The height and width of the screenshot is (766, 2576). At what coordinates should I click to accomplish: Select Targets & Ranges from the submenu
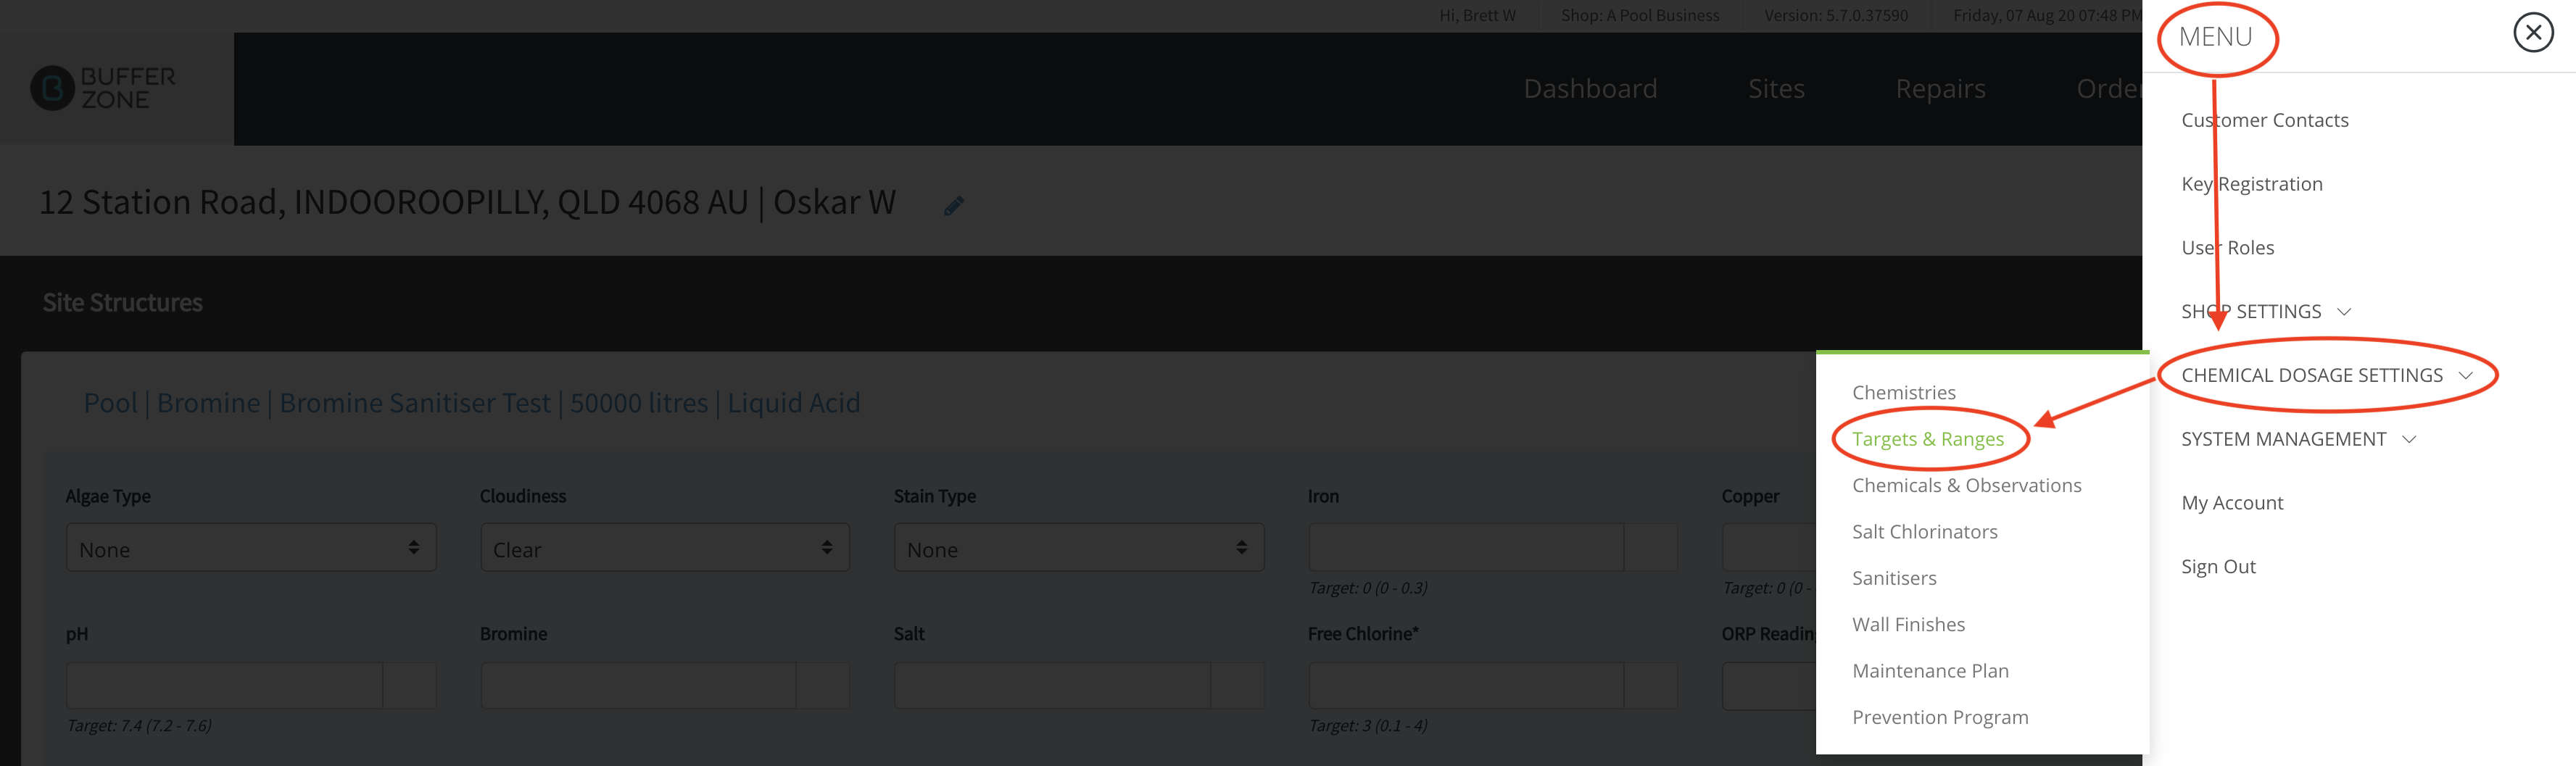[1927, 439]
